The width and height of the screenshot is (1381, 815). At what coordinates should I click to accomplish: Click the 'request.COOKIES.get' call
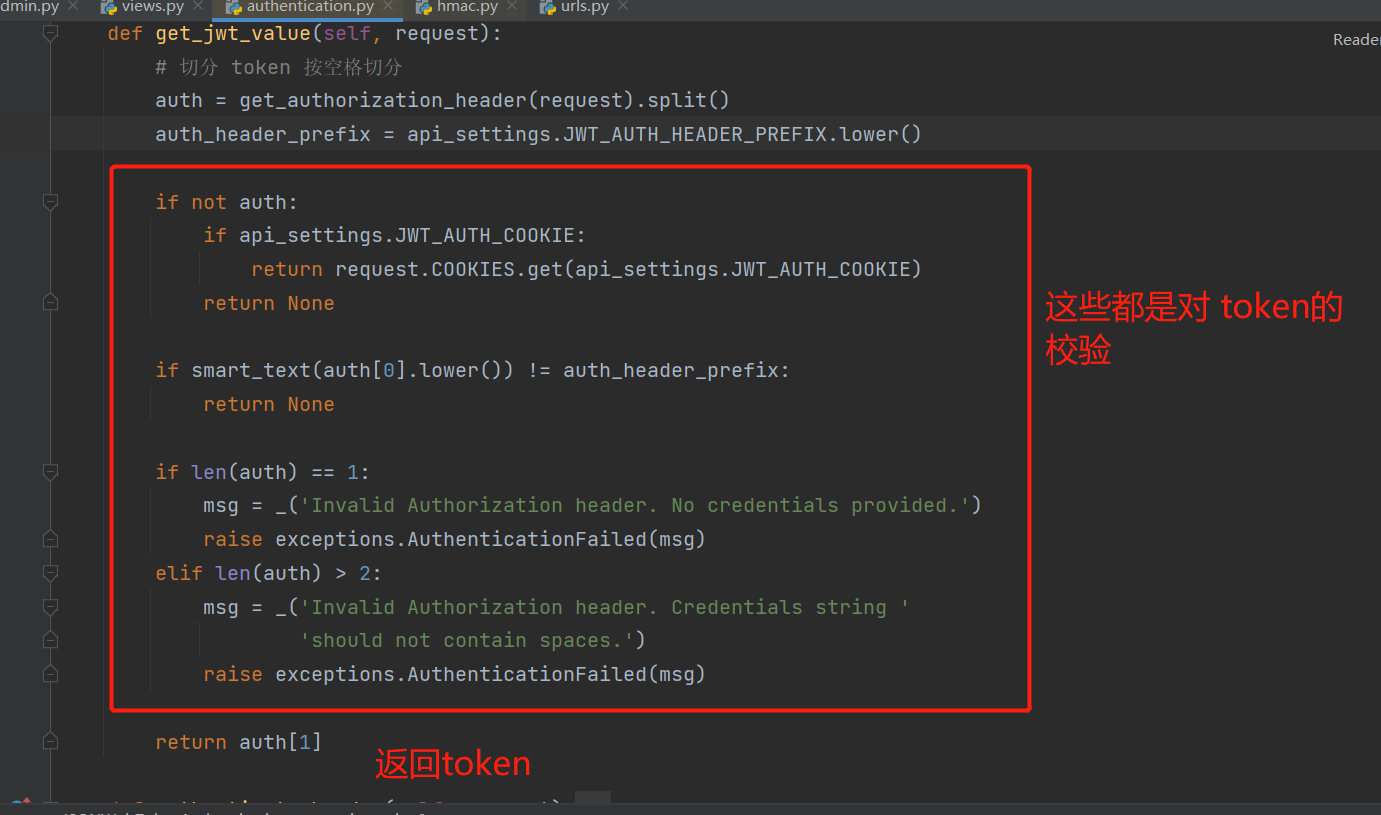coord(449,269)
